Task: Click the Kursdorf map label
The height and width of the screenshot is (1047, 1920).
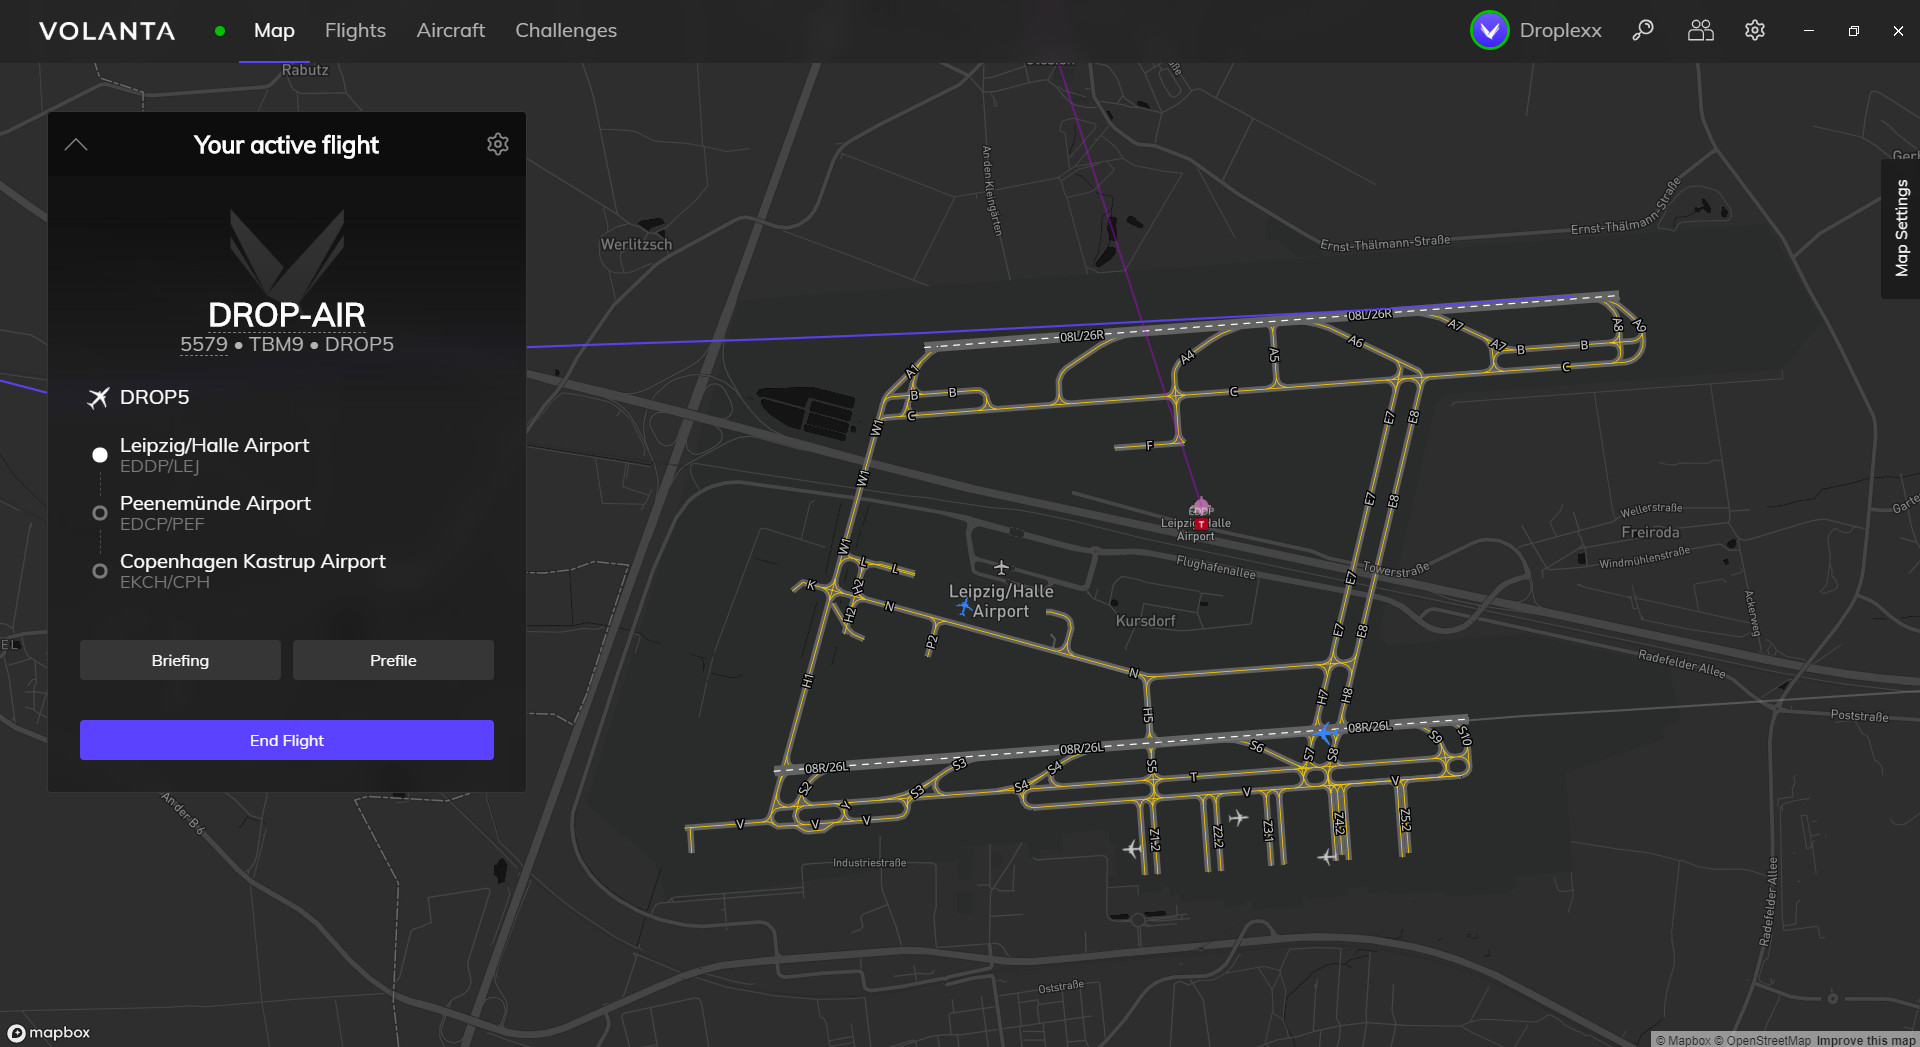Action: (x=1145, y=621)
